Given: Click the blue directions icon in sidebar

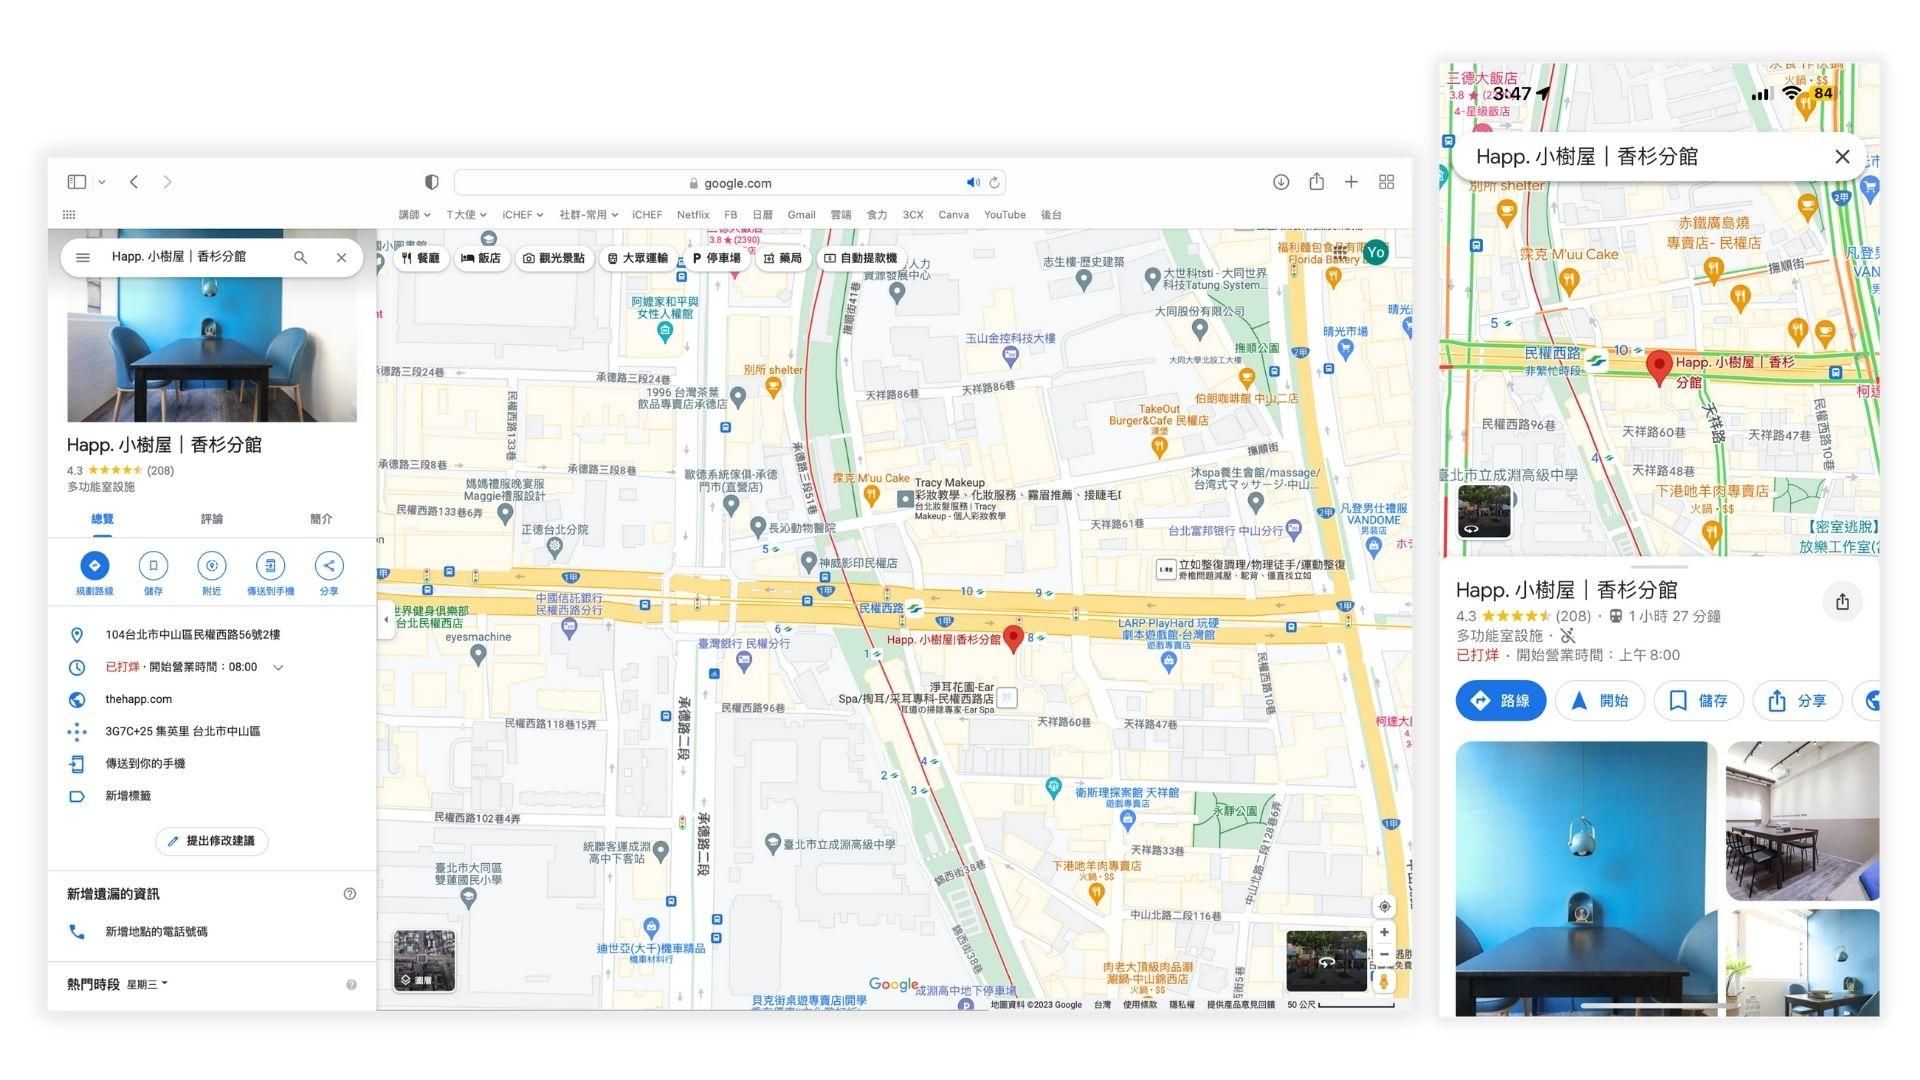Looking at the screenshot, I should pyautogui.click(x=94, y=565).
